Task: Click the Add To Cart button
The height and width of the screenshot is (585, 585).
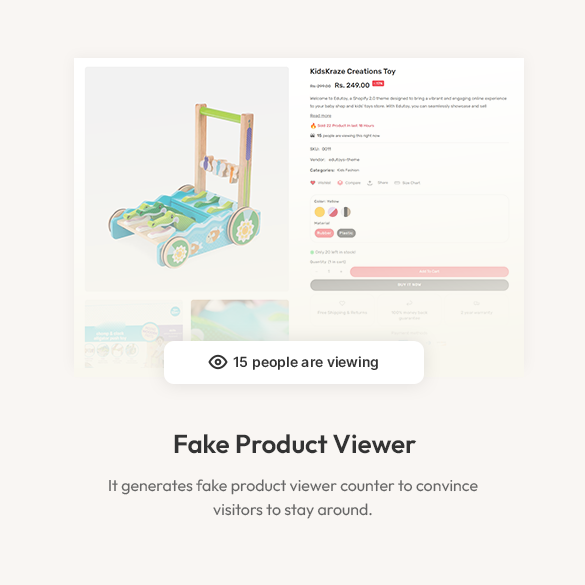Action: (429, 272)
